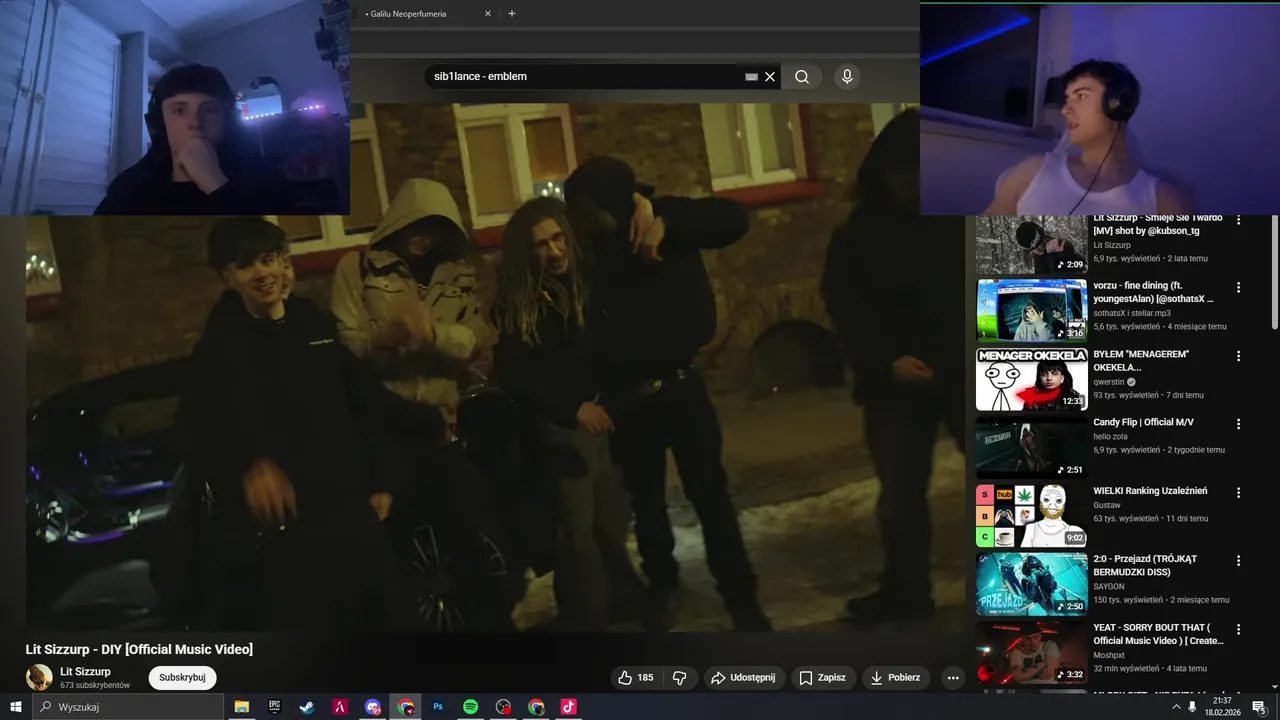
Task: Start voice search with the microphone icon
Action: [847, 77]
